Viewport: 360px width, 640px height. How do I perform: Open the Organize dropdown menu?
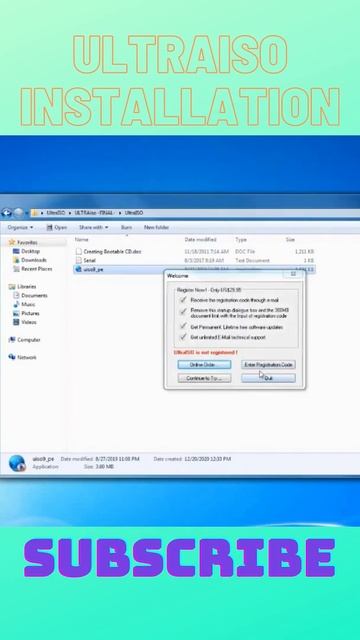(x=20, y=227)
